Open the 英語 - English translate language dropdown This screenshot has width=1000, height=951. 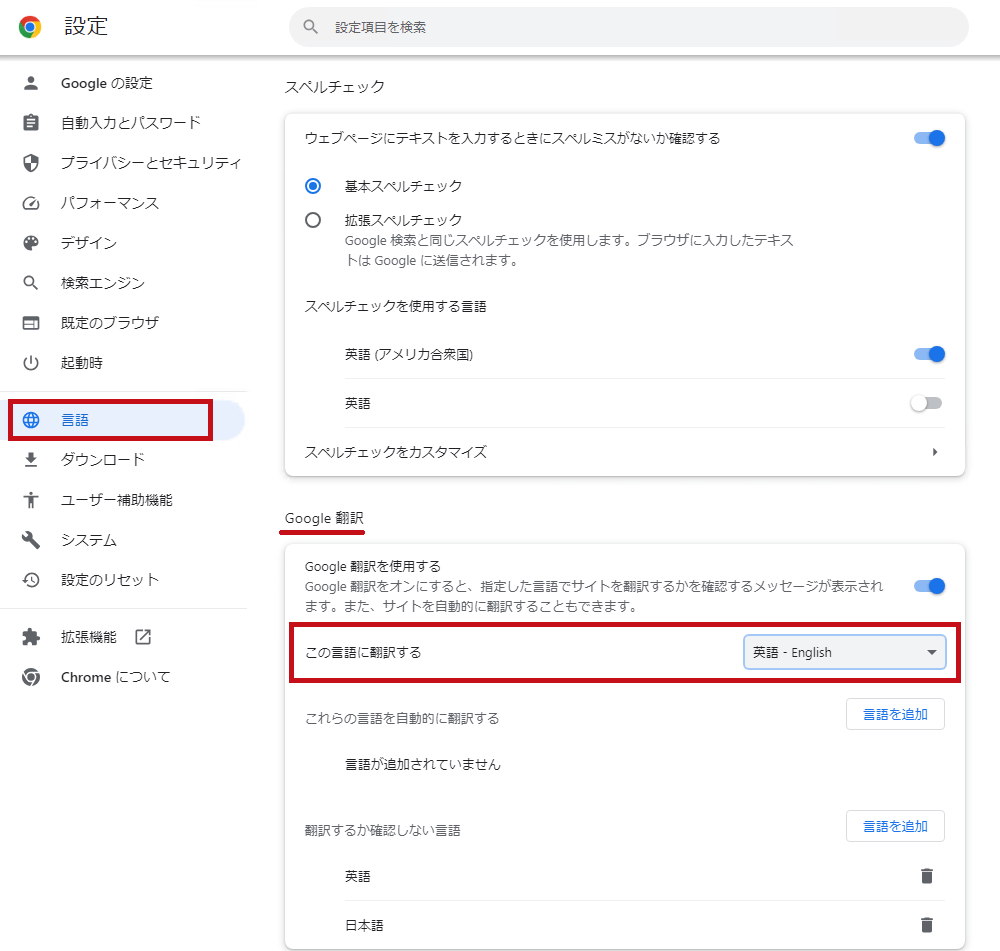pyautogui.click(x=844, y=652)
